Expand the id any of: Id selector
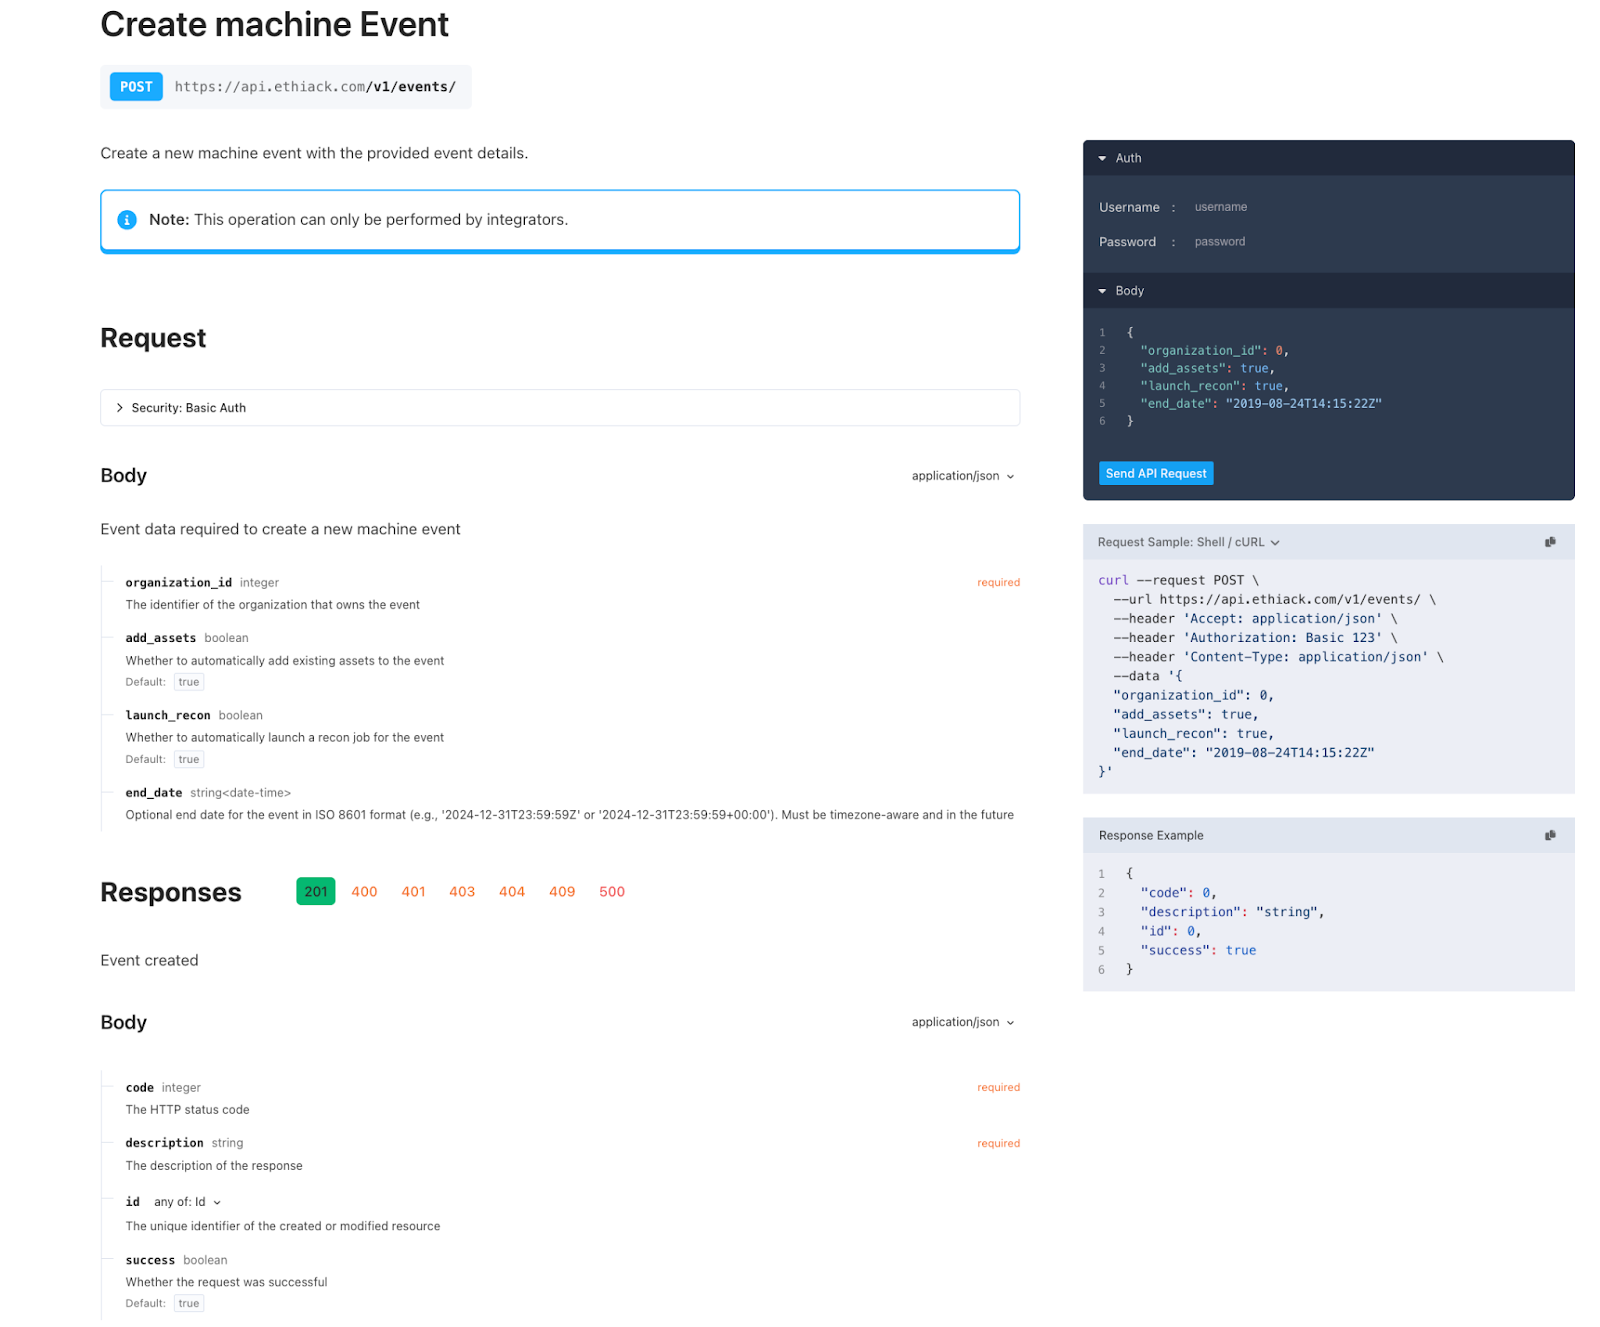 pos(187,1202)
